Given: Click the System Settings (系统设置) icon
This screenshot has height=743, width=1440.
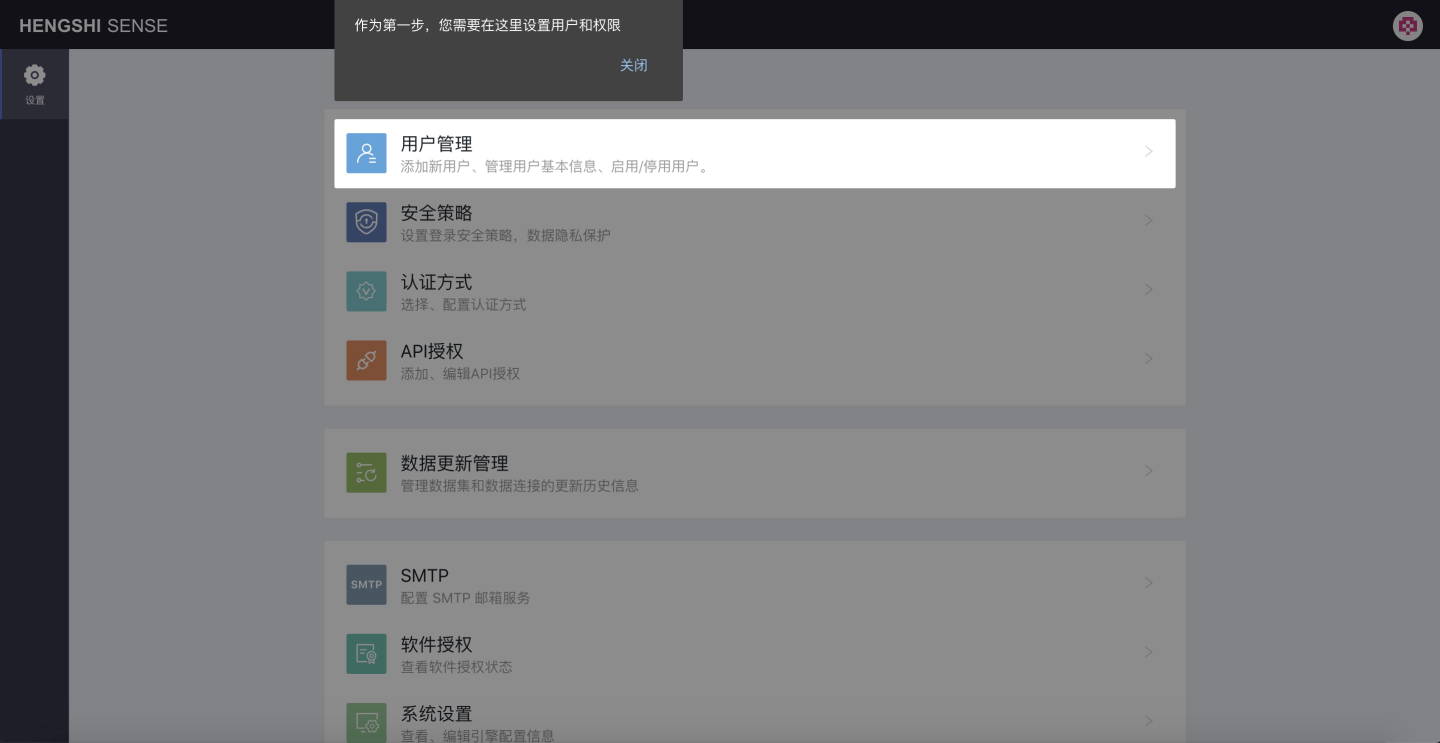Looking at the screenshot, I should (366, 722).
